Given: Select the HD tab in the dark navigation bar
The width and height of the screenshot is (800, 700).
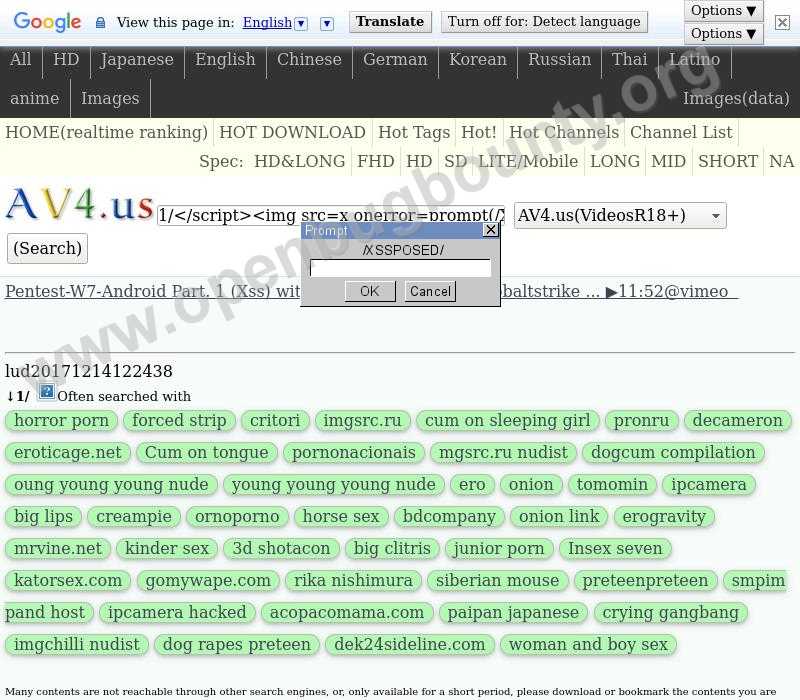Looking at the screenshot, I should click(66, 60).
